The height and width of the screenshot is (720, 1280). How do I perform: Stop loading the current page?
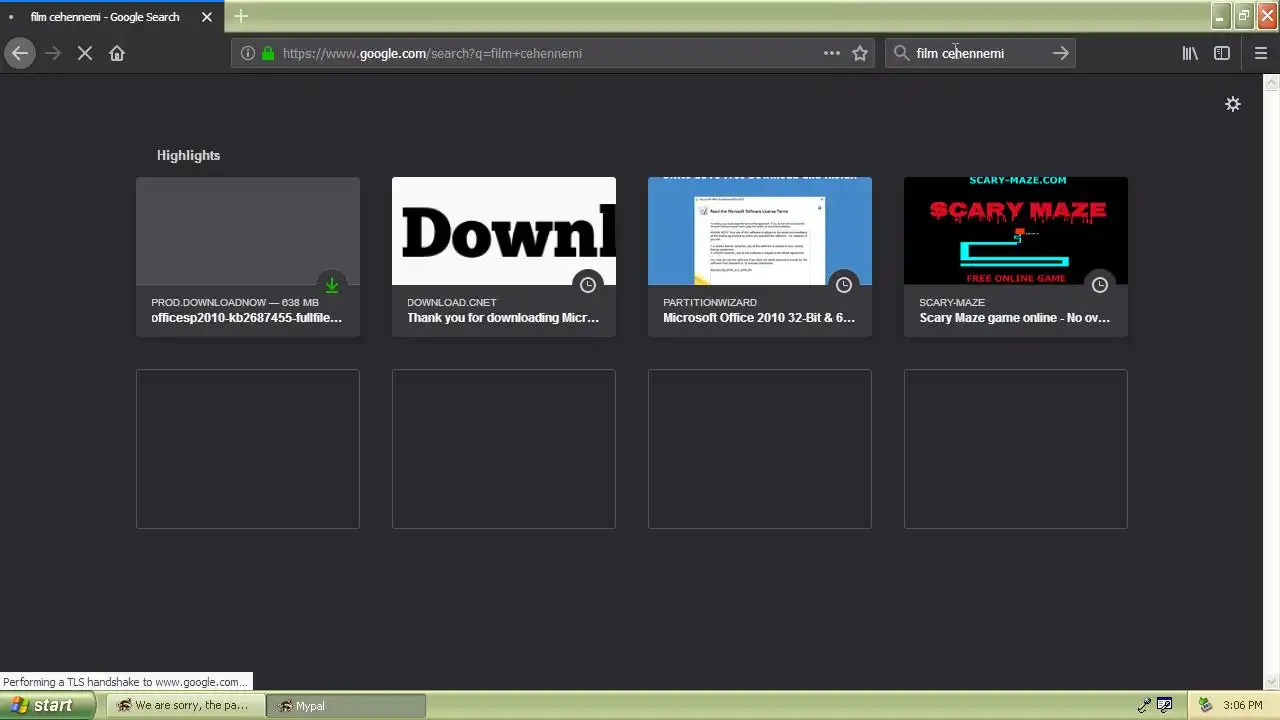pos(85,53)
